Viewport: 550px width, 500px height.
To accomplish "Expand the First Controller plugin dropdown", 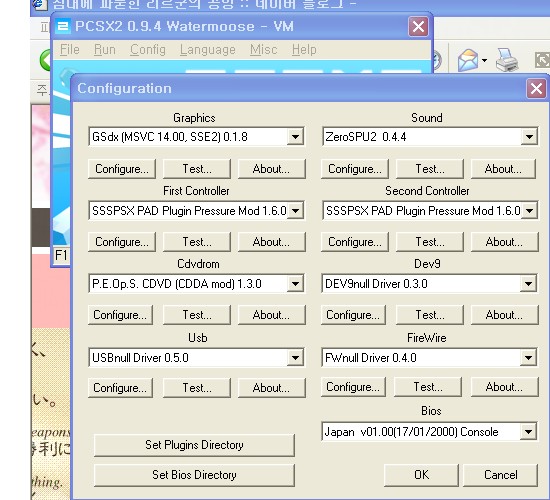I will [295, 211].
